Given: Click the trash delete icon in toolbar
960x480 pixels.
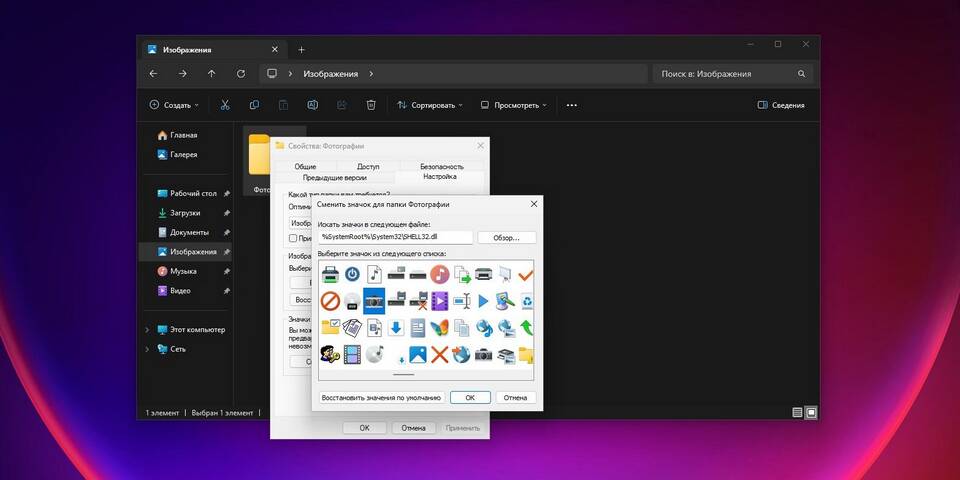Looking at the screenshot, I should (371, 105).
